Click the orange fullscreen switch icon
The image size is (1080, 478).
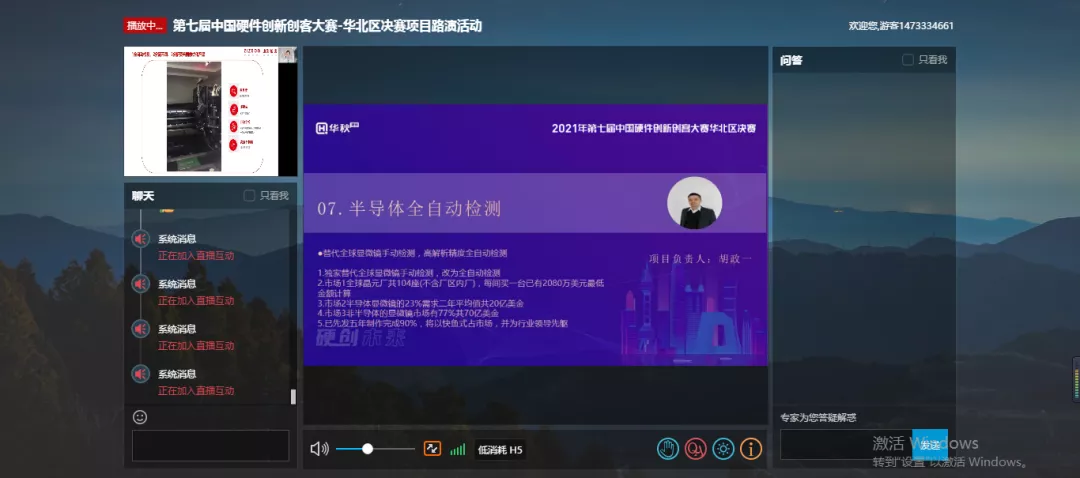point(433,449)
